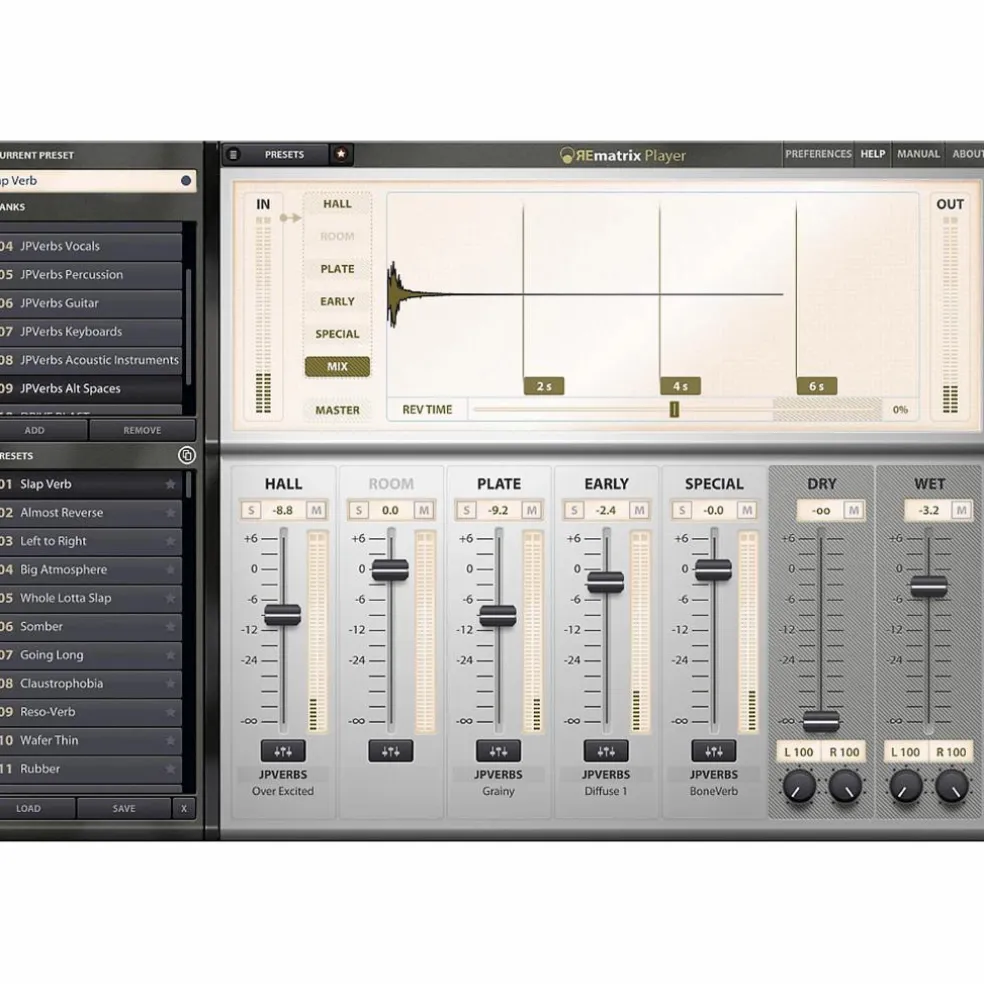The width and height of the screenshot is (984, 984).
Task: Select the JPVerbs Guitar bank
Action: tap(91, 303)
